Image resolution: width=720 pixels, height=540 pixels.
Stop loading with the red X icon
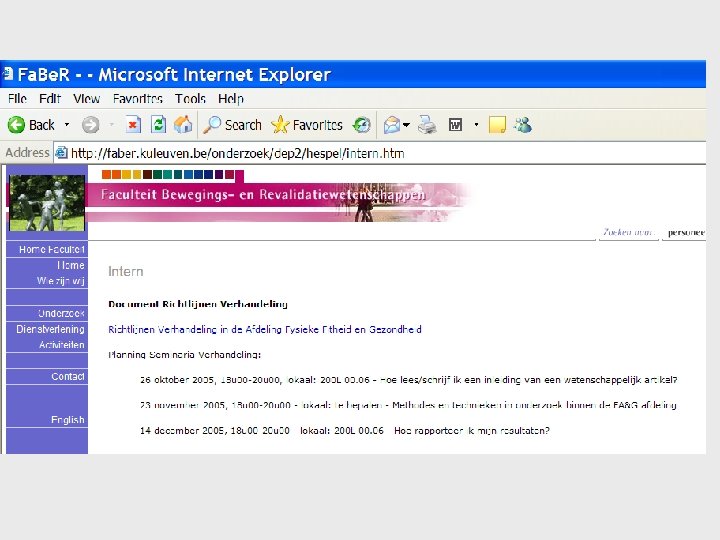point(133,124)
